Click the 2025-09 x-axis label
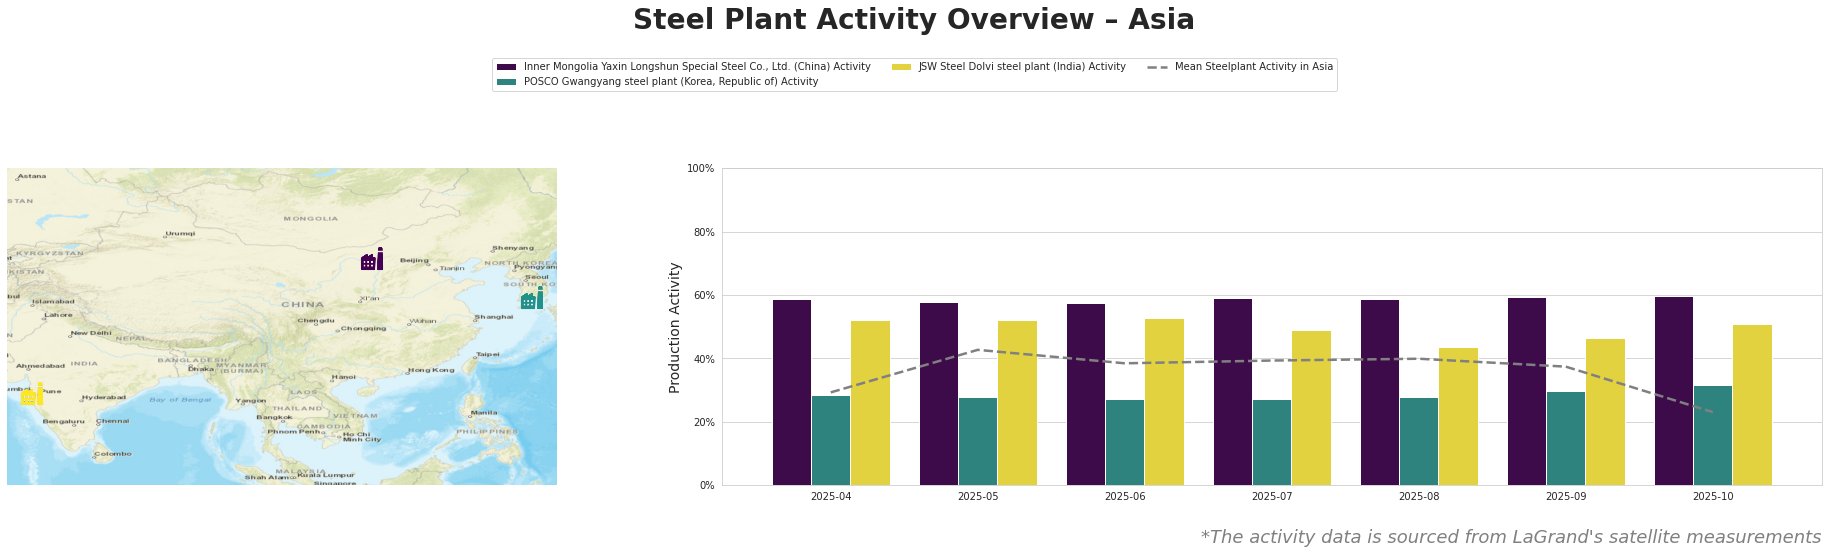The width and height of the screenshot is (1828, 554). (1566, 496)
